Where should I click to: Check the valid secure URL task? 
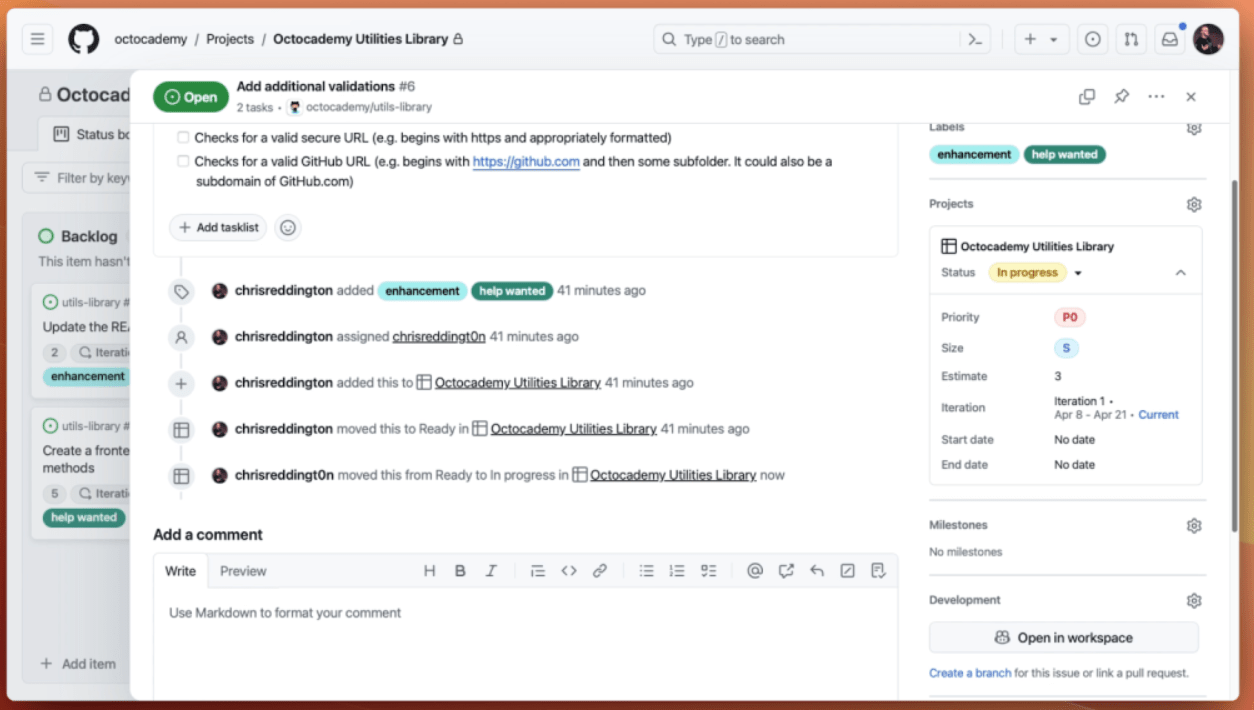(x=183, y=138)
